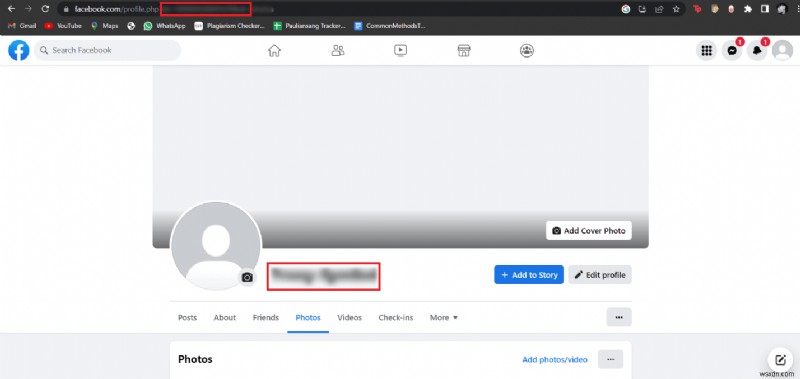This screenshot has width=800, height=379.
Task: Click Add Cover Photo button
Action: 589,231
